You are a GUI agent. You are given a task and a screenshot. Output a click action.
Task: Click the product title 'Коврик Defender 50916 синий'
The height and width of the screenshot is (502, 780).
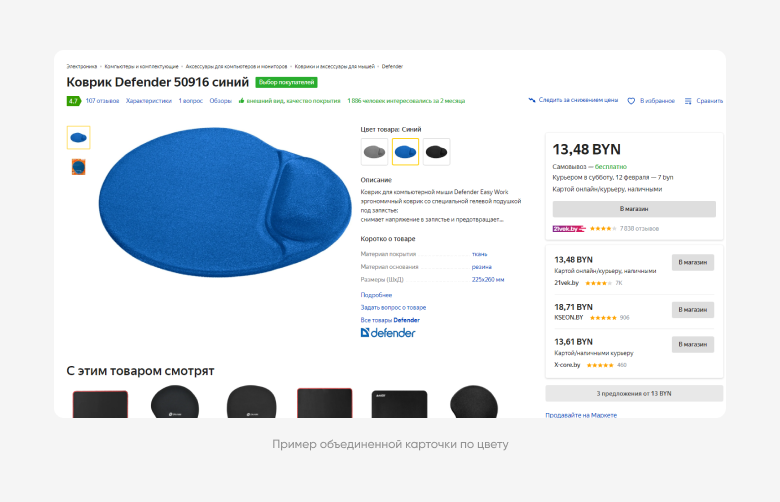point(158,82)
